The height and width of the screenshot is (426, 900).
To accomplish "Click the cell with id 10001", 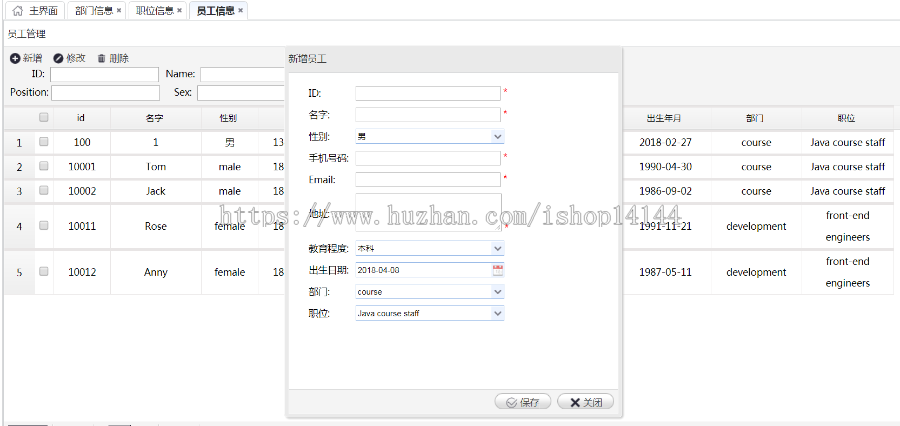I will (x=82, y=167).
